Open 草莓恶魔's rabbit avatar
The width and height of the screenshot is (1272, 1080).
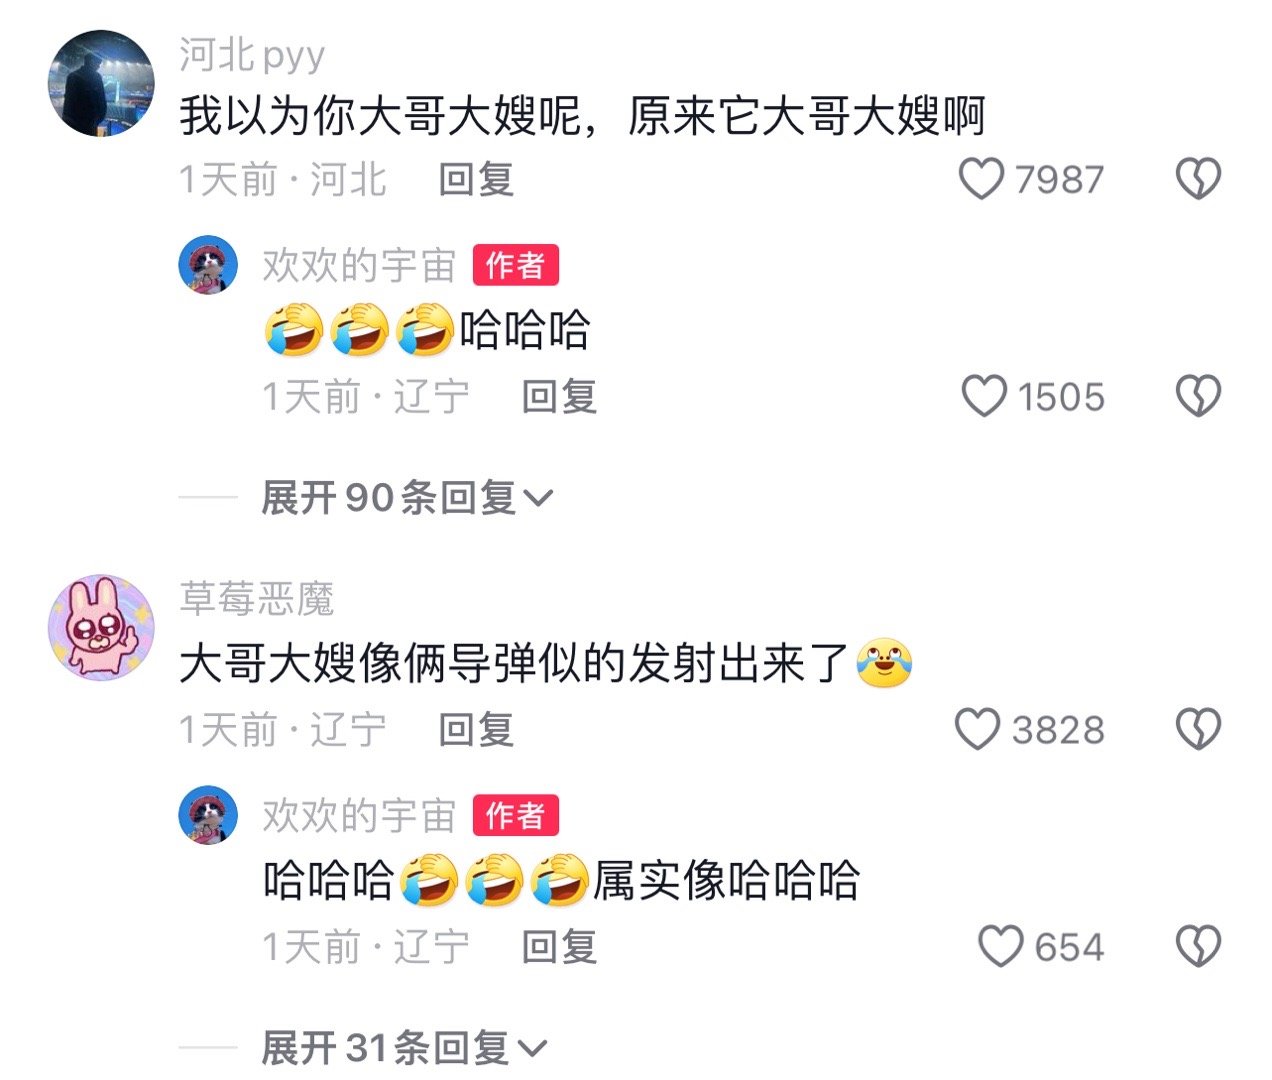[x=101, y=627]
